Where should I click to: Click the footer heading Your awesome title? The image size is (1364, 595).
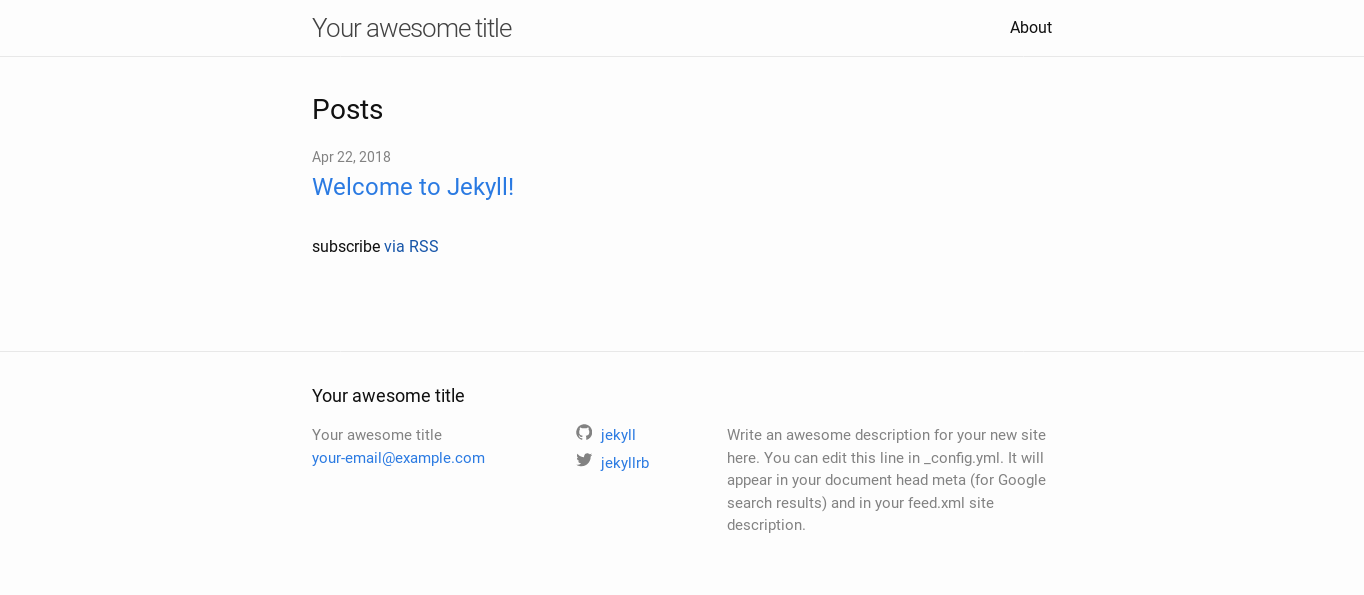(388, 396)
